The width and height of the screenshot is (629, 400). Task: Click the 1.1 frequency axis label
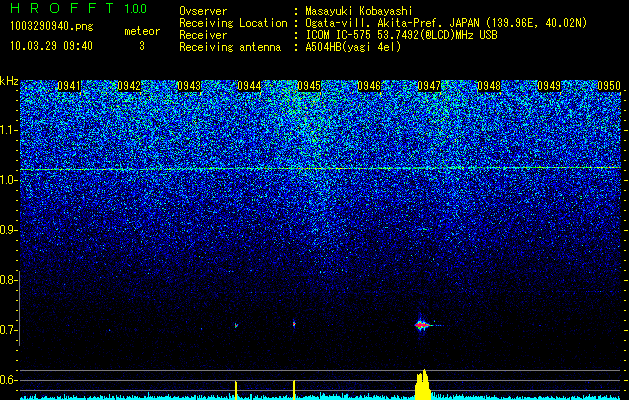[x=8, y=130]
